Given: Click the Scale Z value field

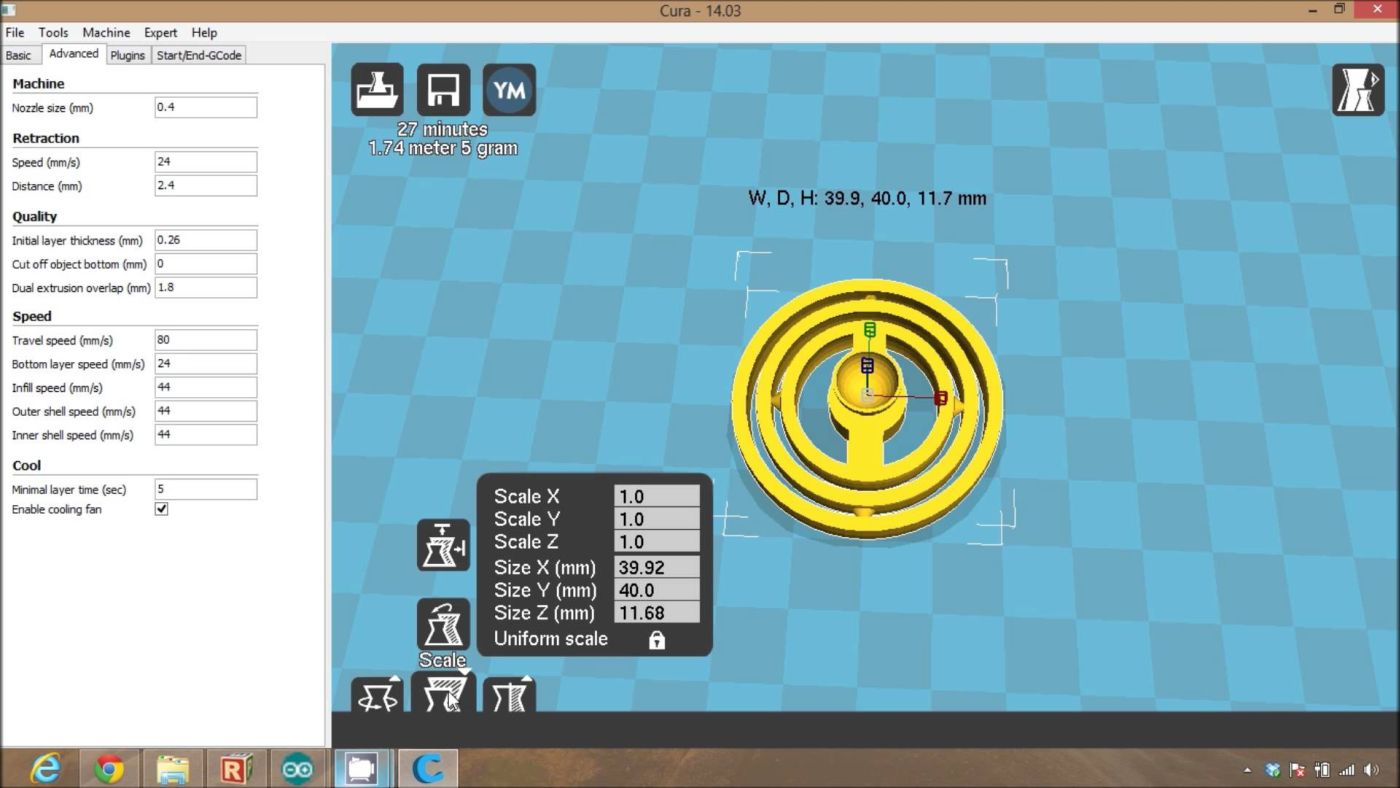Looking at the screenshot, I should coord(656,542).
